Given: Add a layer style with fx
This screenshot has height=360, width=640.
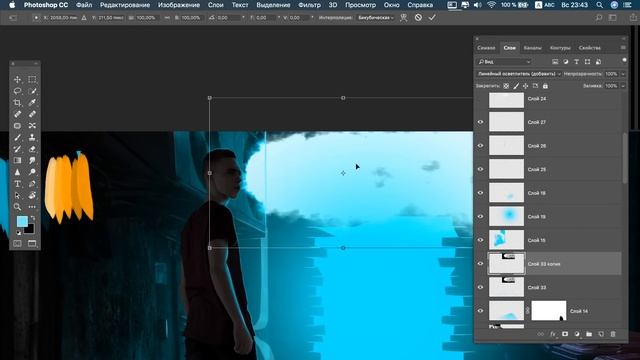Looking at the screenshot, I should coord(553,334).
